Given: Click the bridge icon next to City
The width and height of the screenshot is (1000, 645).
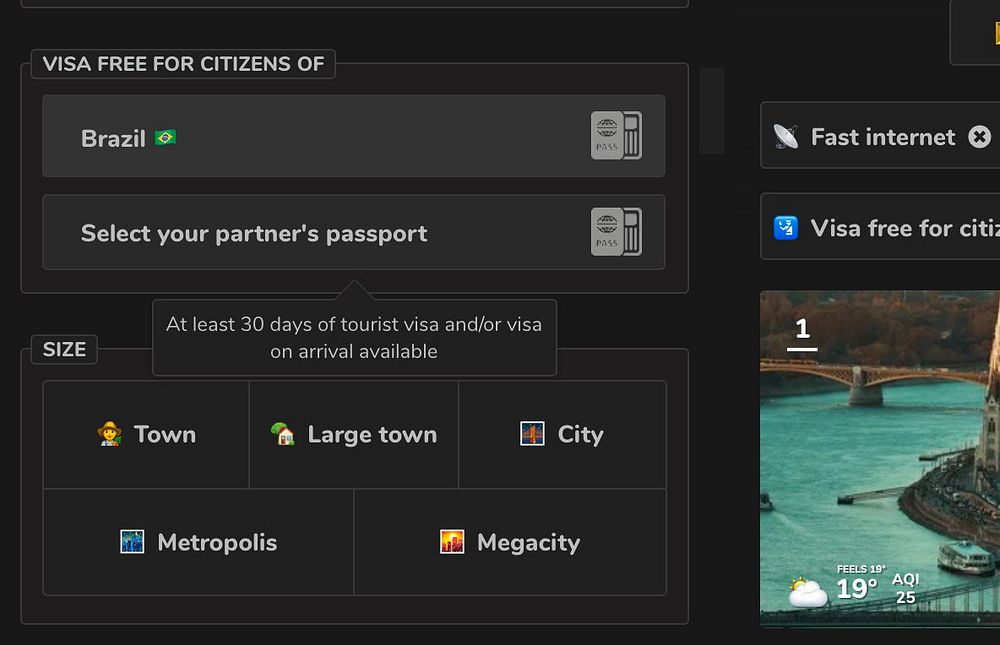Looking at the screenshot, I should pos(532,434).
